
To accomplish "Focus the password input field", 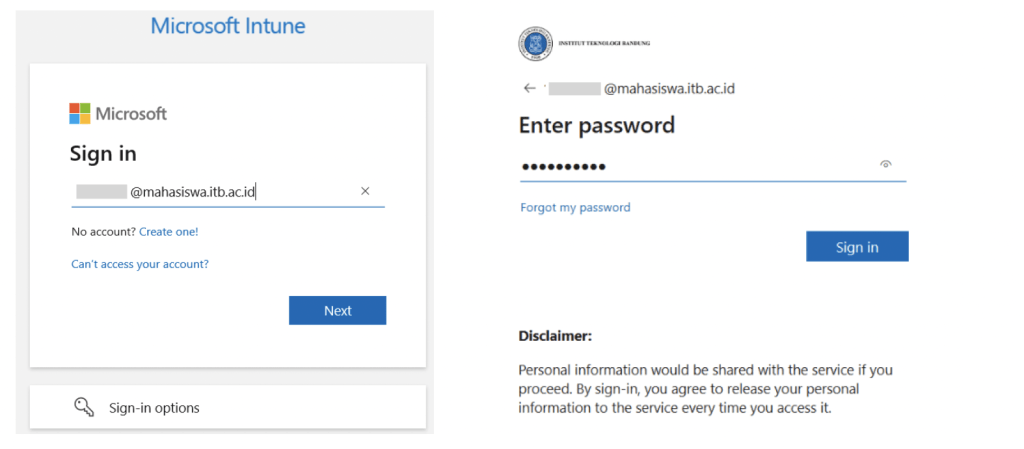I will (x=712, y=167).
